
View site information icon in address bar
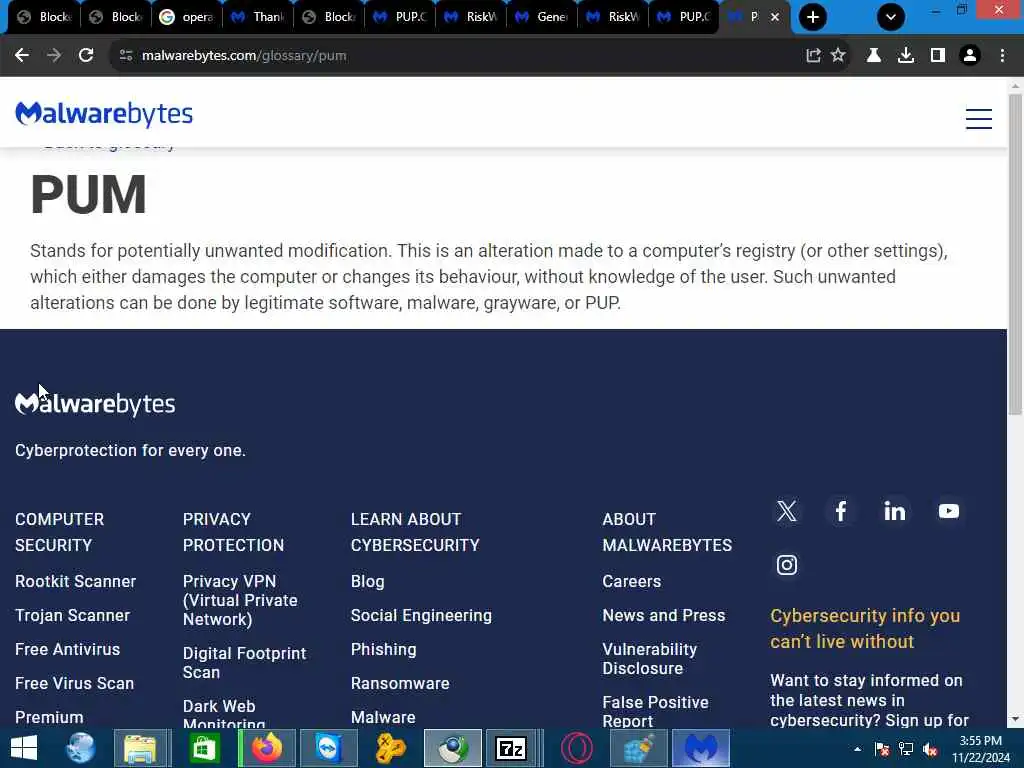(126, 56)
